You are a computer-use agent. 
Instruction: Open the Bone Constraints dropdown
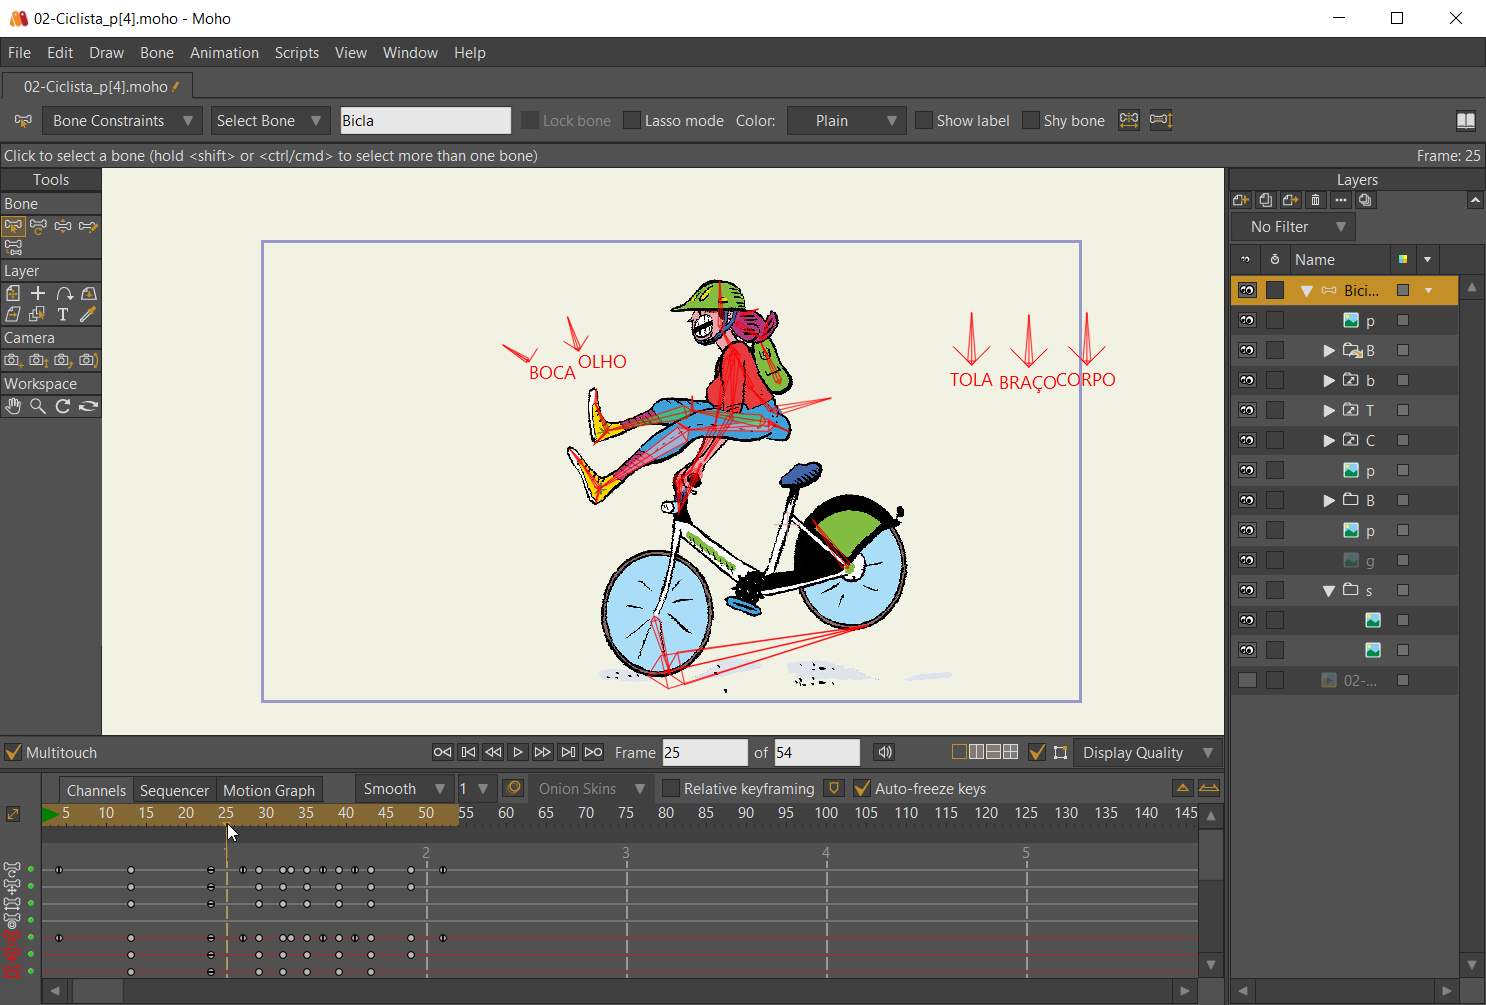122,121
